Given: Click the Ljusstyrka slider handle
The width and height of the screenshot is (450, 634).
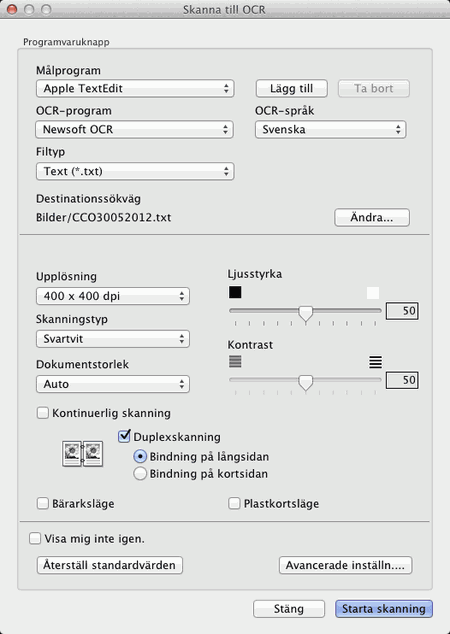Looking at the screenshot, I should (x=306, y=313).
